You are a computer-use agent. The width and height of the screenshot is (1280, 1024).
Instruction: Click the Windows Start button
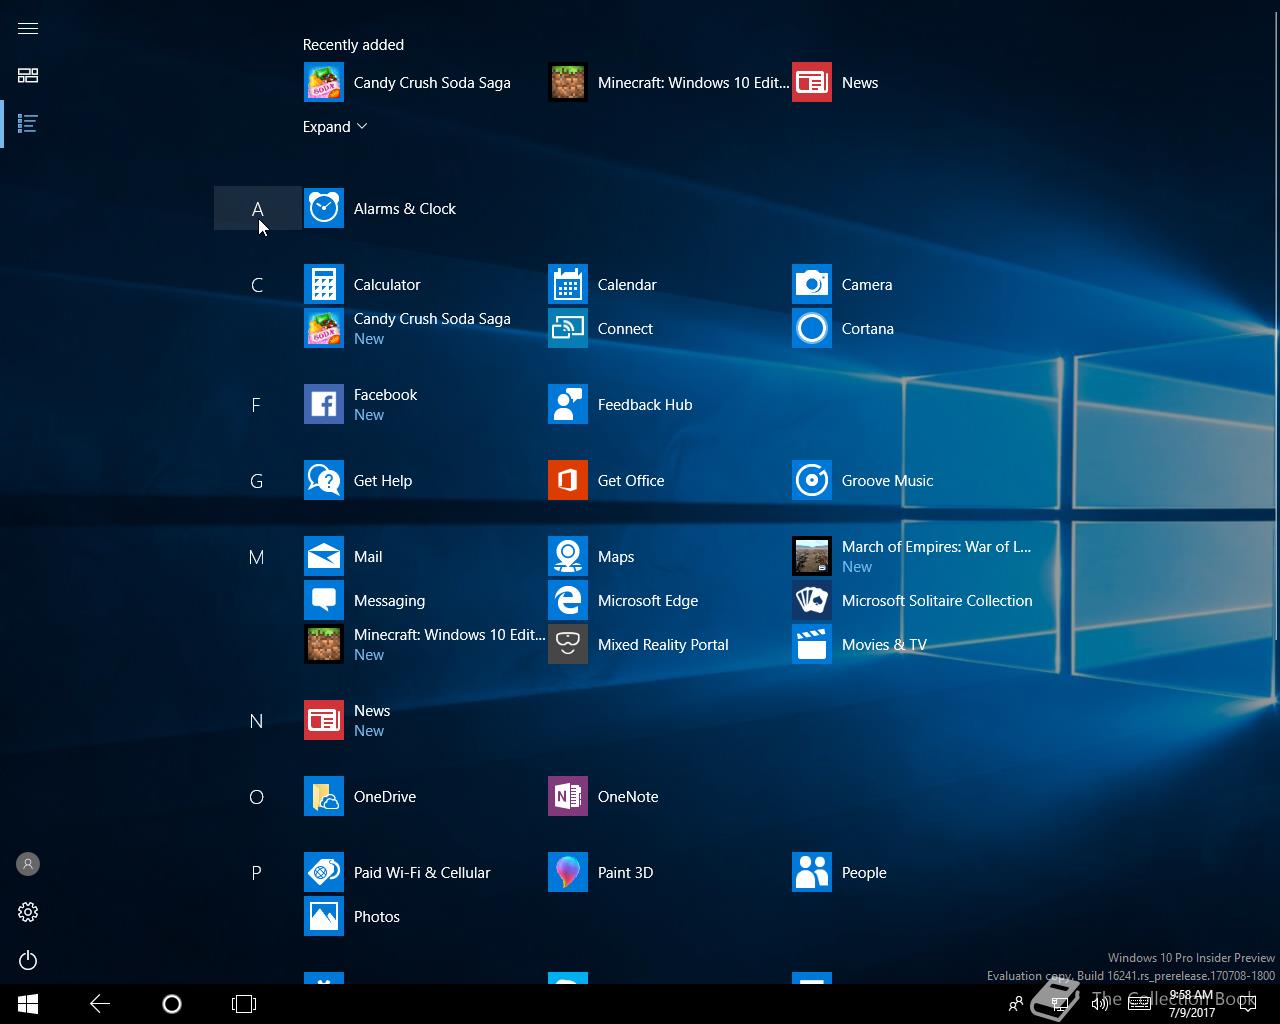coord(28,1004)
